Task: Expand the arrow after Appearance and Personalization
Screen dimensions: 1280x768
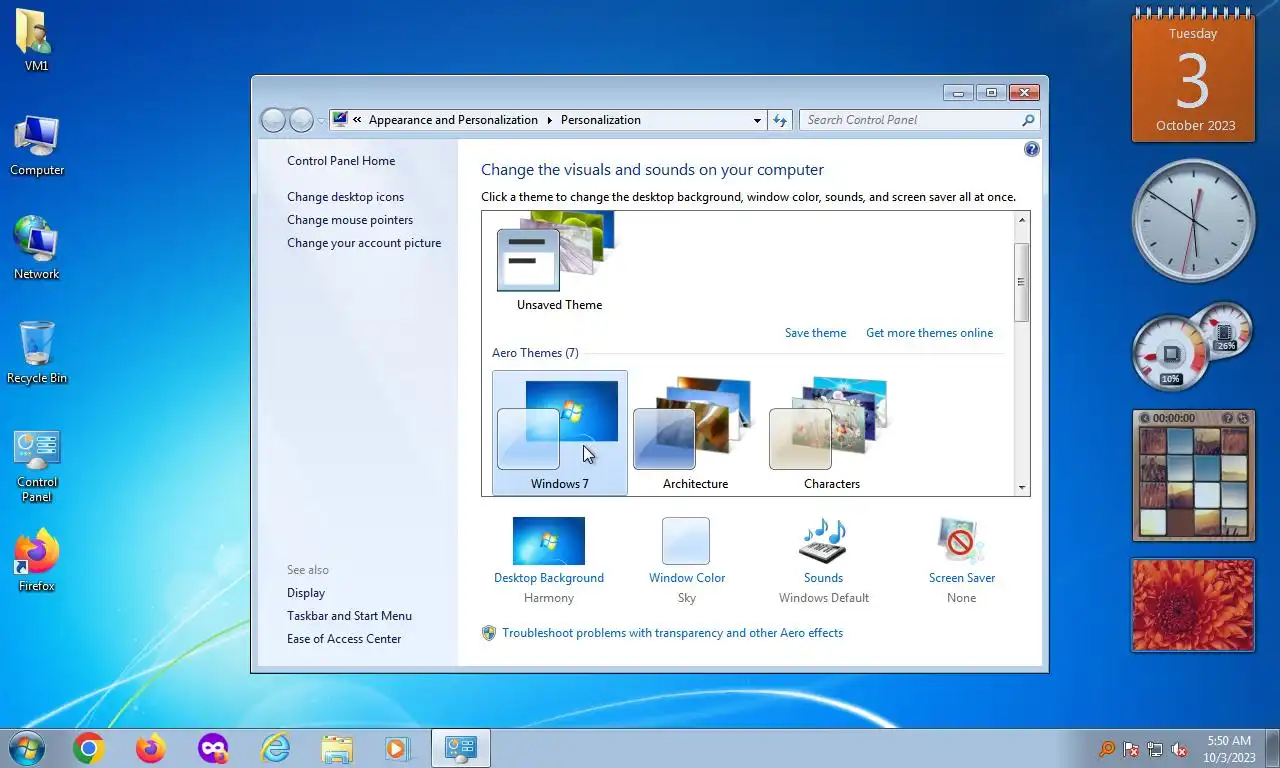Action: (549, 120)
